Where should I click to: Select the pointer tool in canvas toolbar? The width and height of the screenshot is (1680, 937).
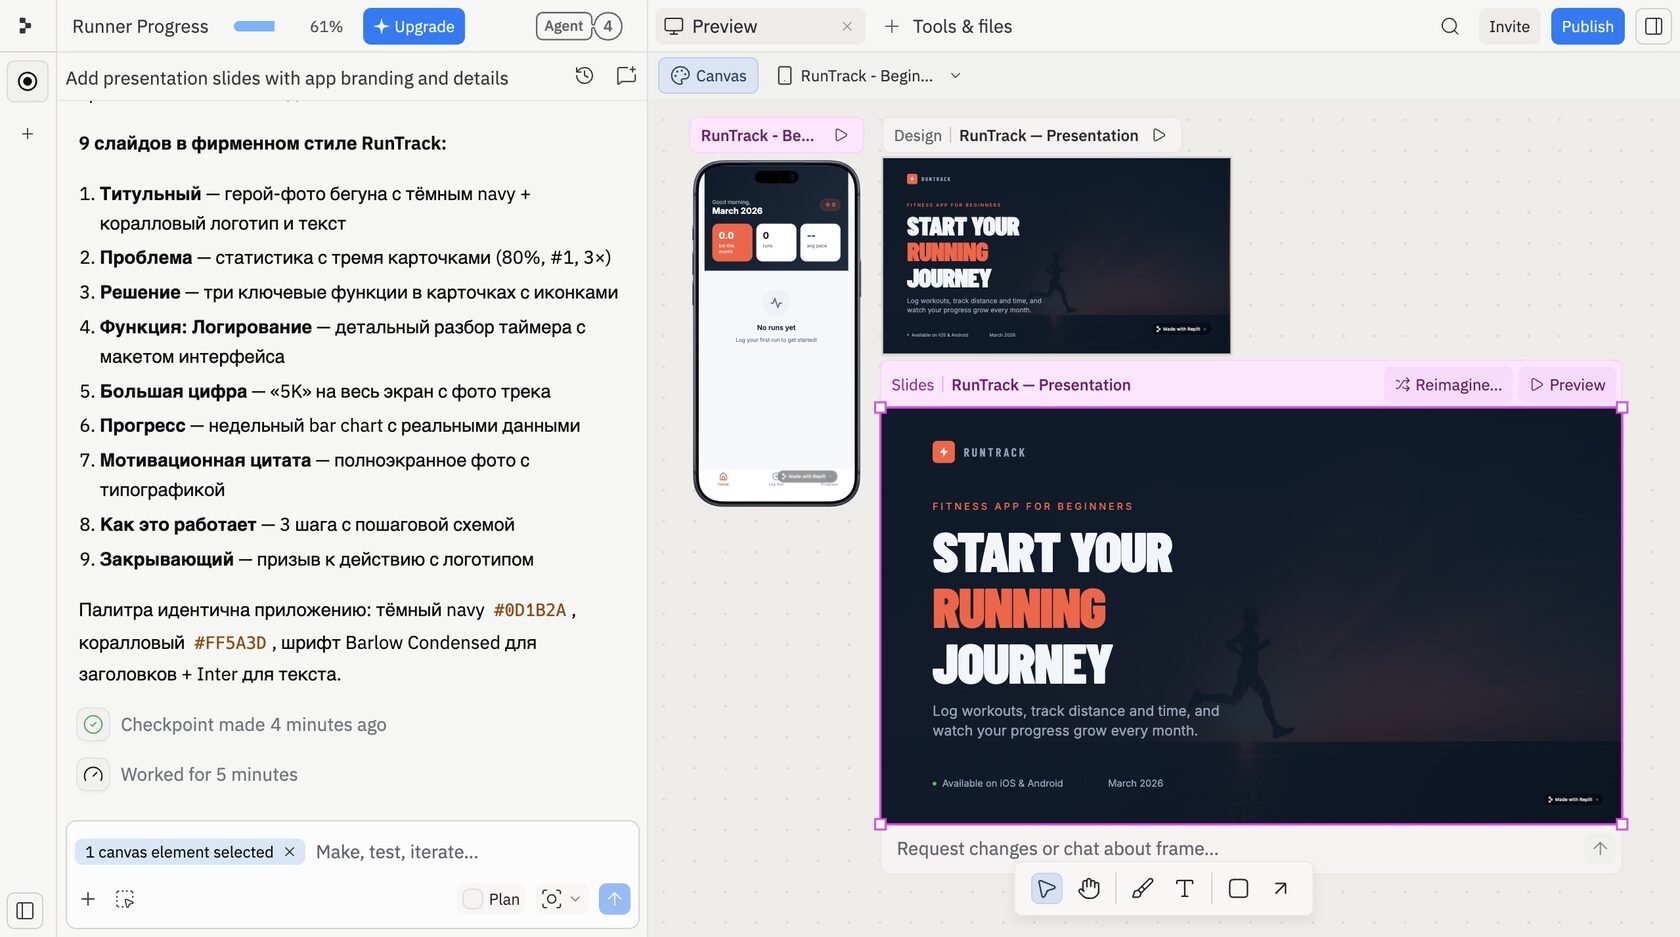tap(1047, 888)
